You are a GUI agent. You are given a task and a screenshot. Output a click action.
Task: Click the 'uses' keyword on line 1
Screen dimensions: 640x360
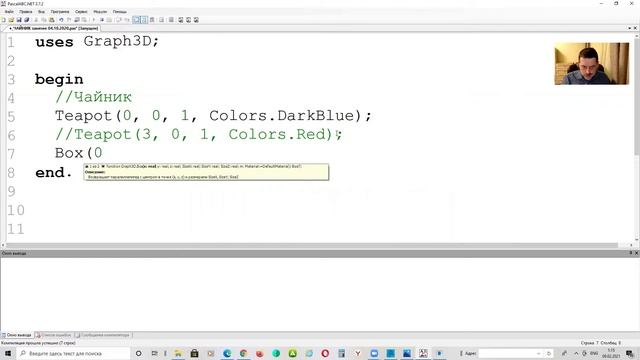54,42
